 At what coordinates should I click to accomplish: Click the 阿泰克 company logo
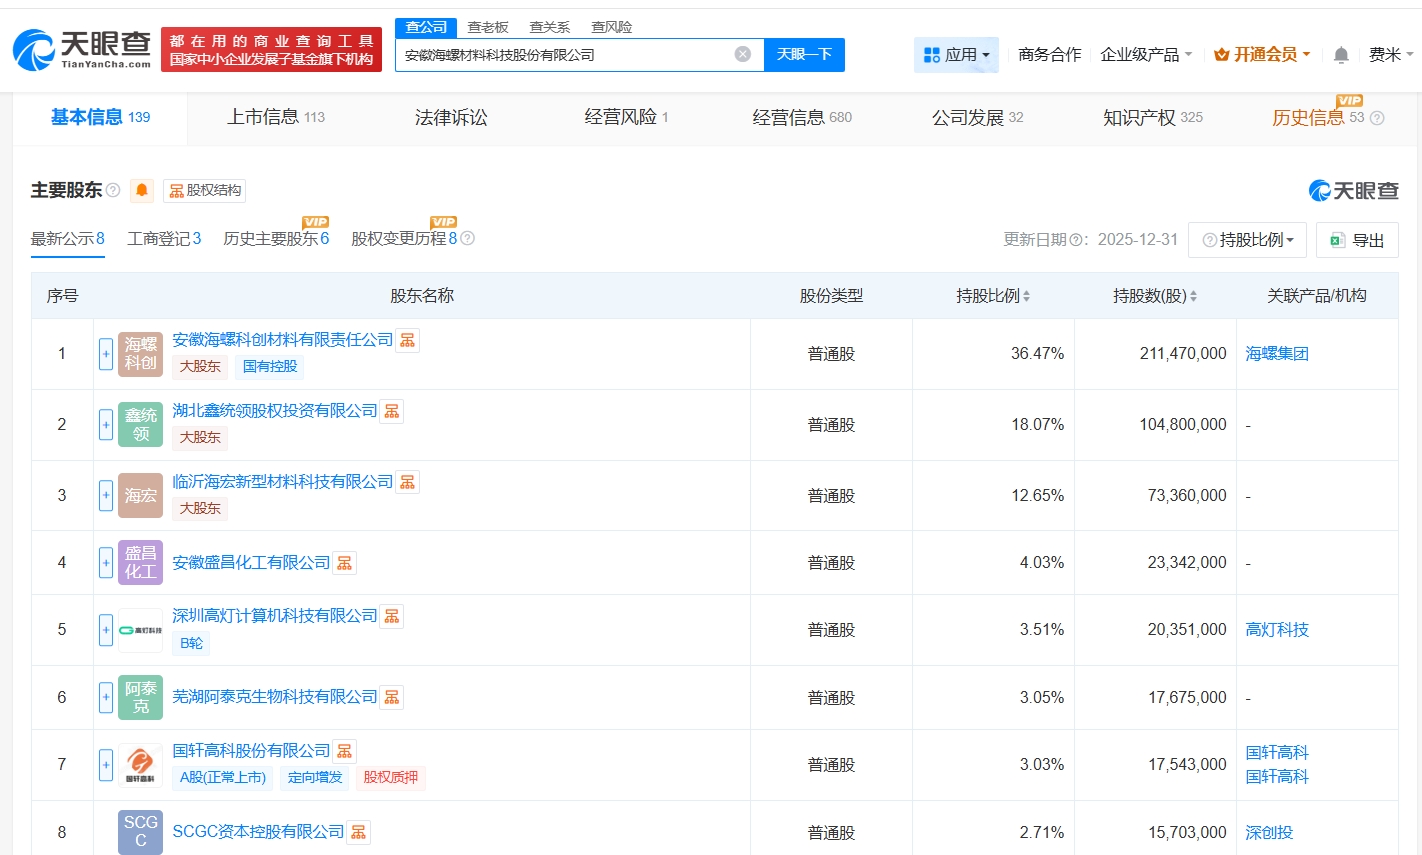140,698
